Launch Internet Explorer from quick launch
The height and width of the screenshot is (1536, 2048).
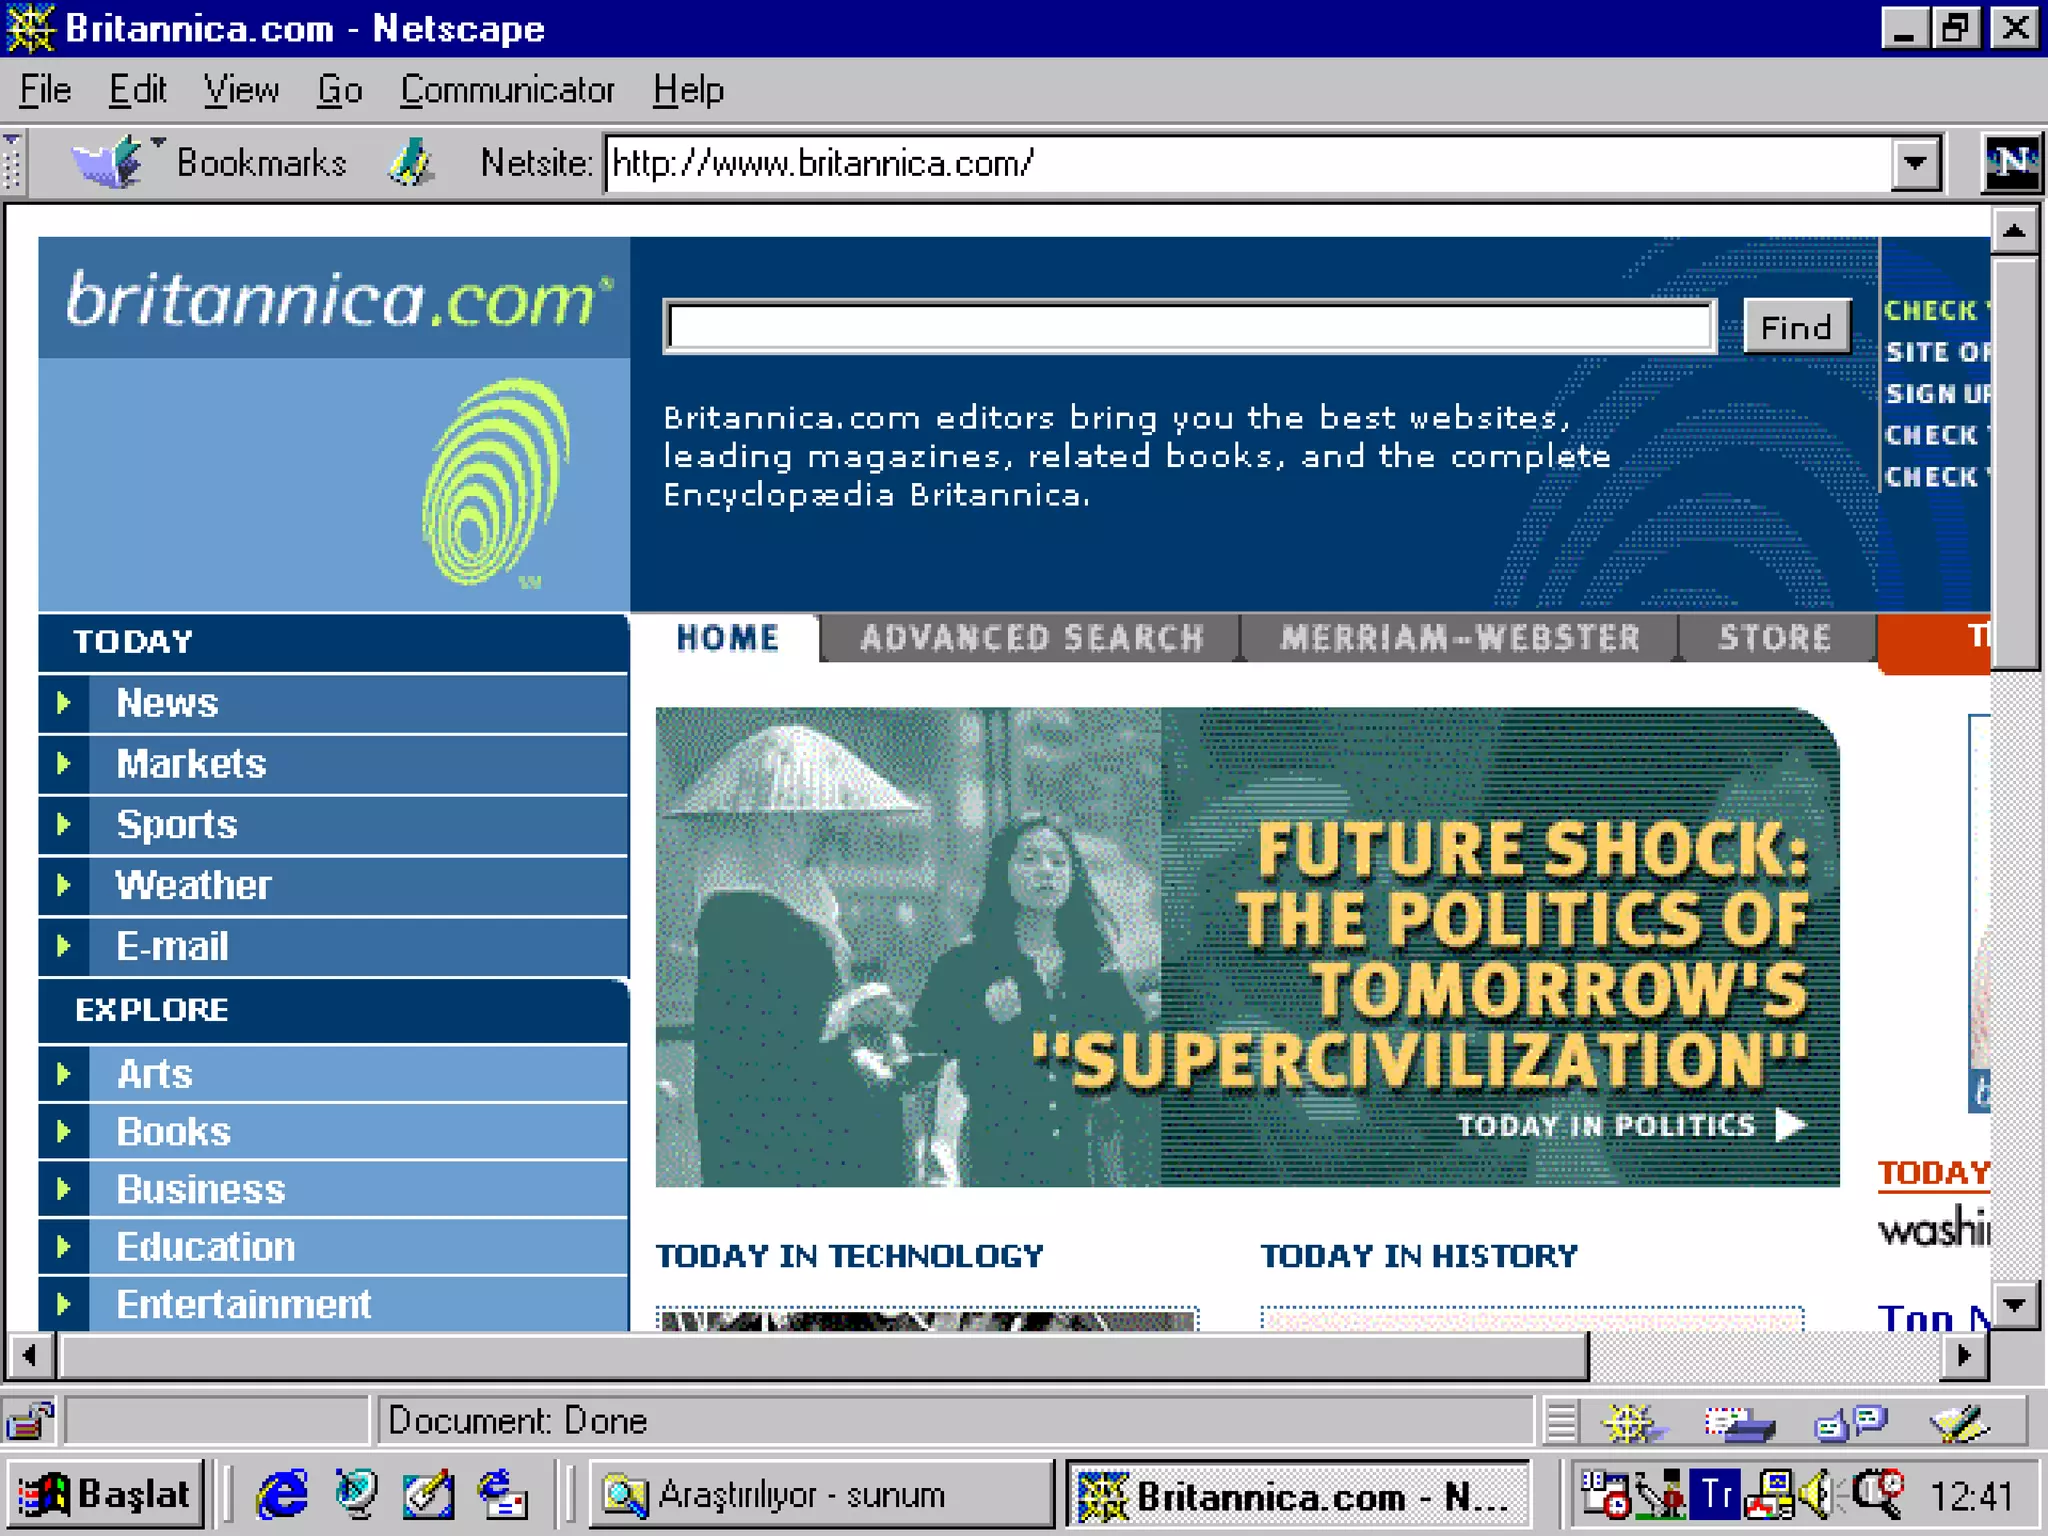coord(282,1494)
